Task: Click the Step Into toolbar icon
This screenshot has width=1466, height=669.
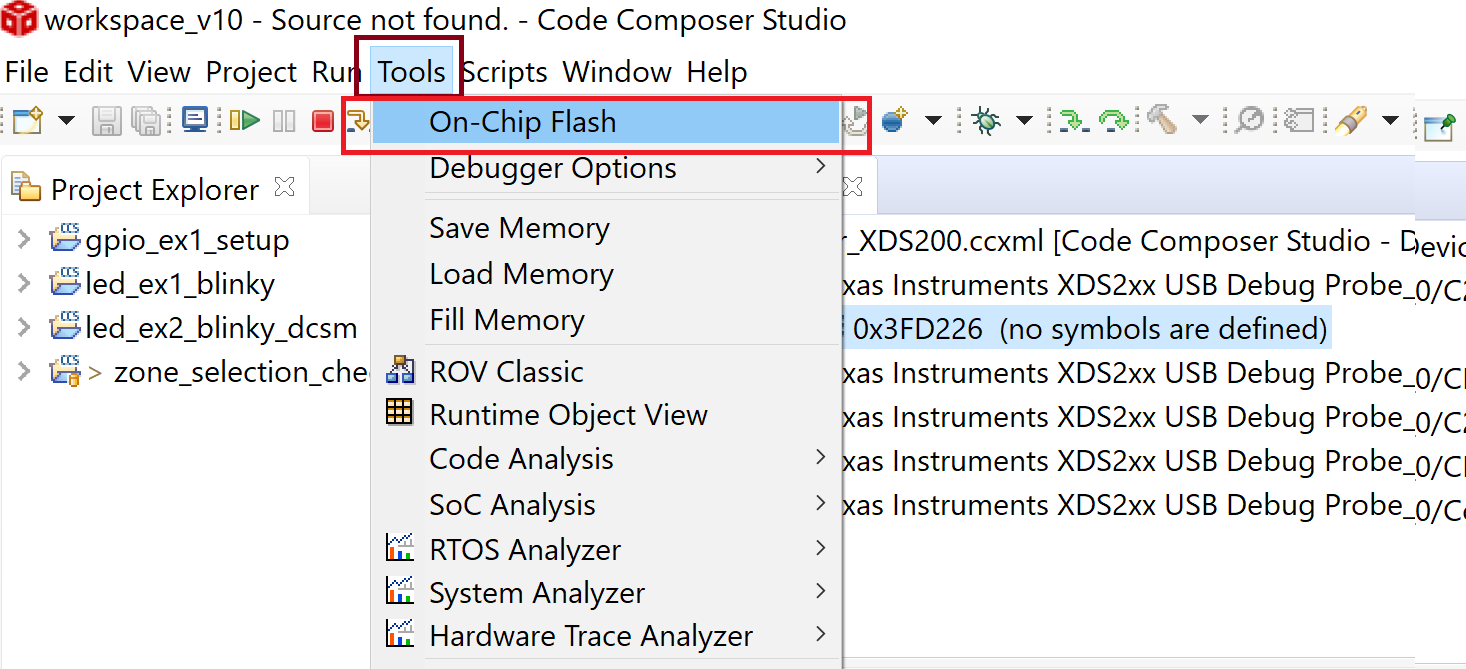Action: [1075, 119]
